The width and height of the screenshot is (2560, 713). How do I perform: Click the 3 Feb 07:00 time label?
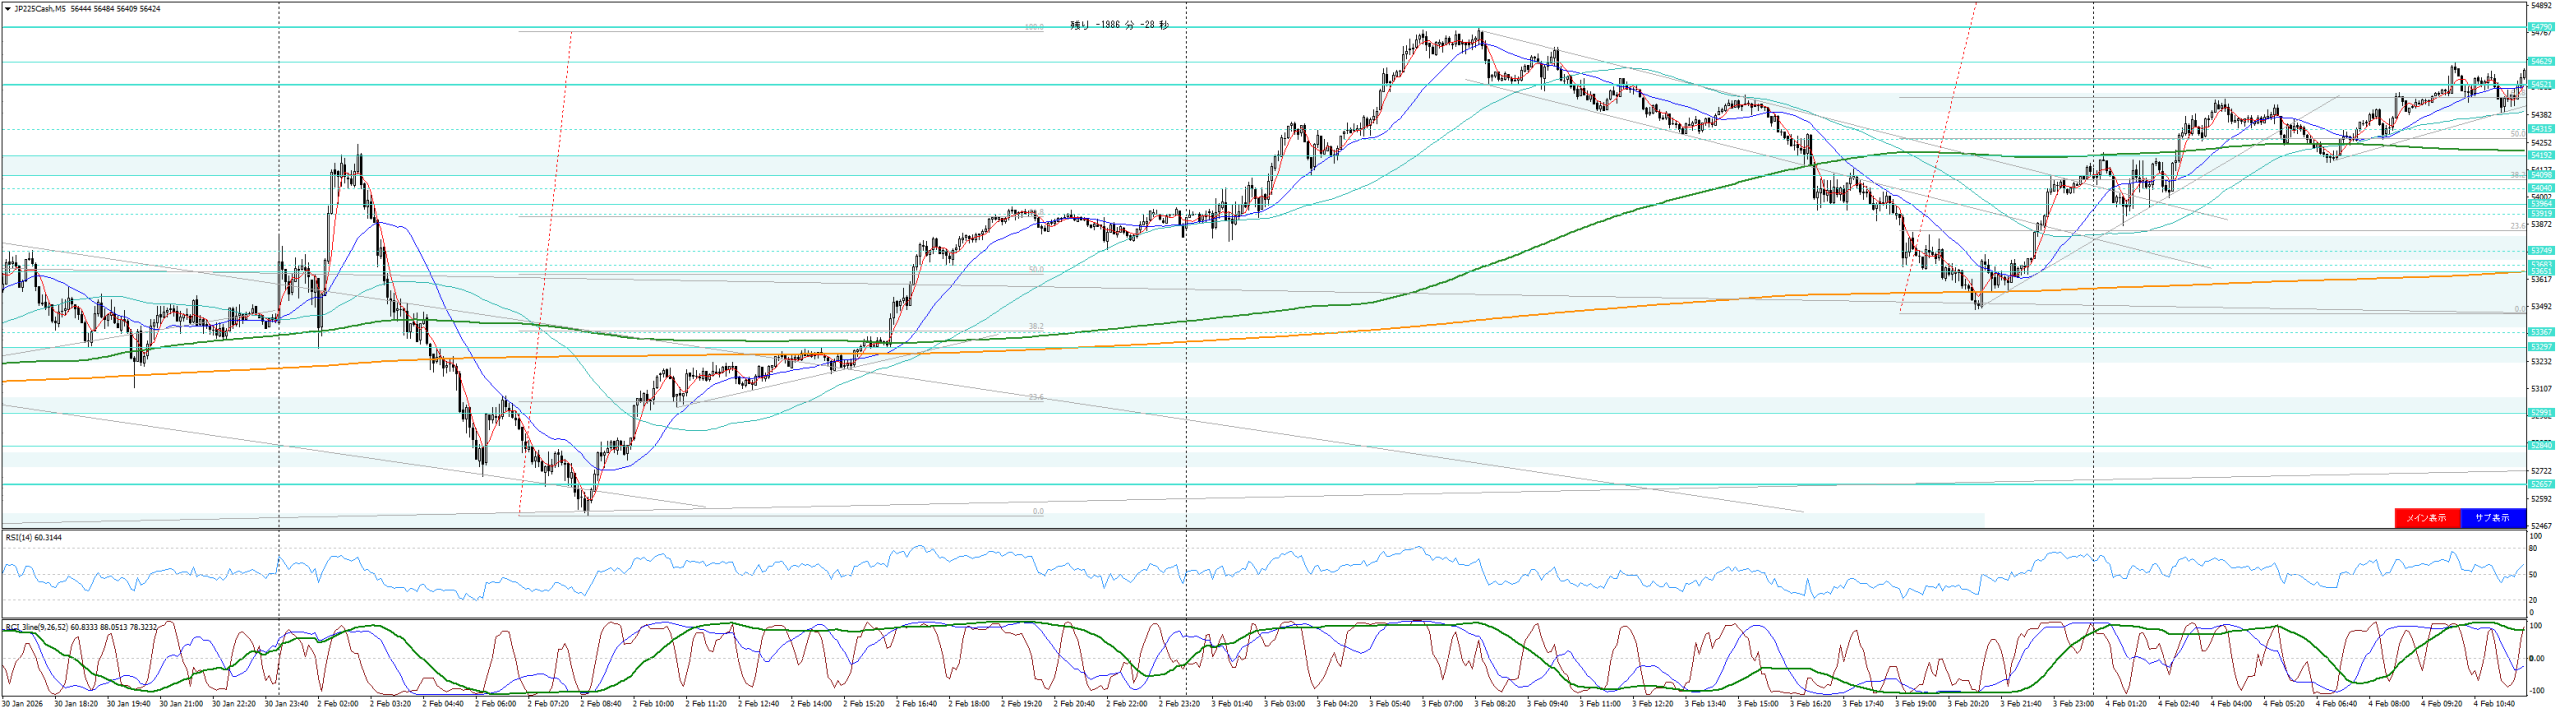(1441, 704)
